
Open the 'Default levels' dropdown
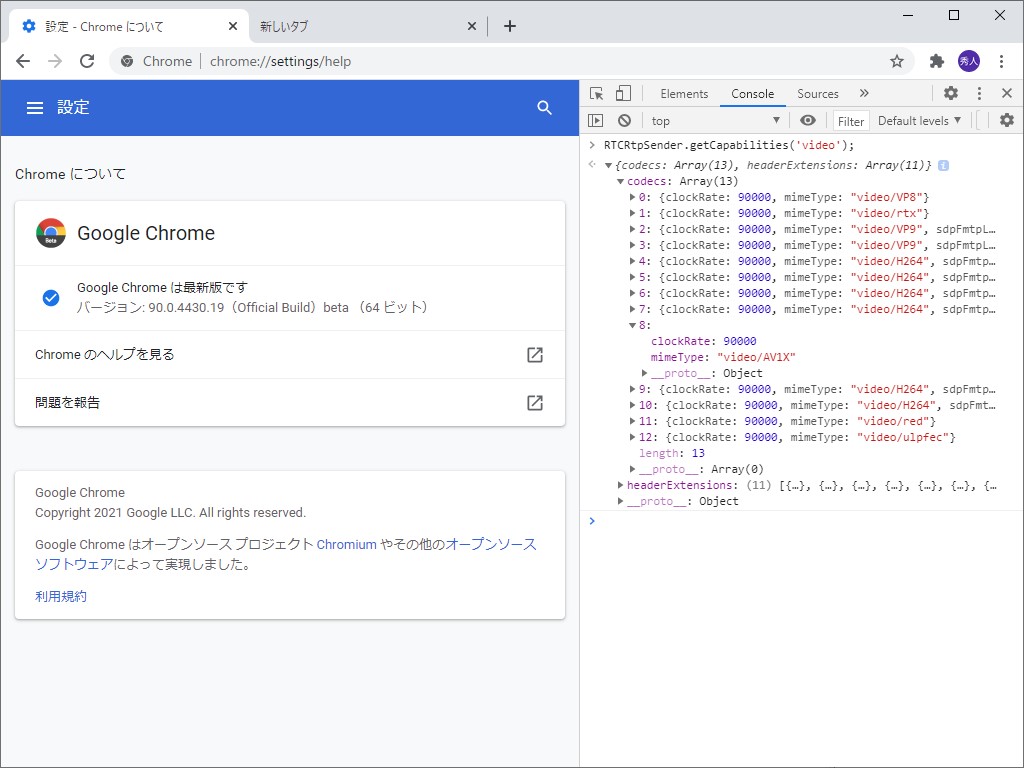(x=918, y=120)
